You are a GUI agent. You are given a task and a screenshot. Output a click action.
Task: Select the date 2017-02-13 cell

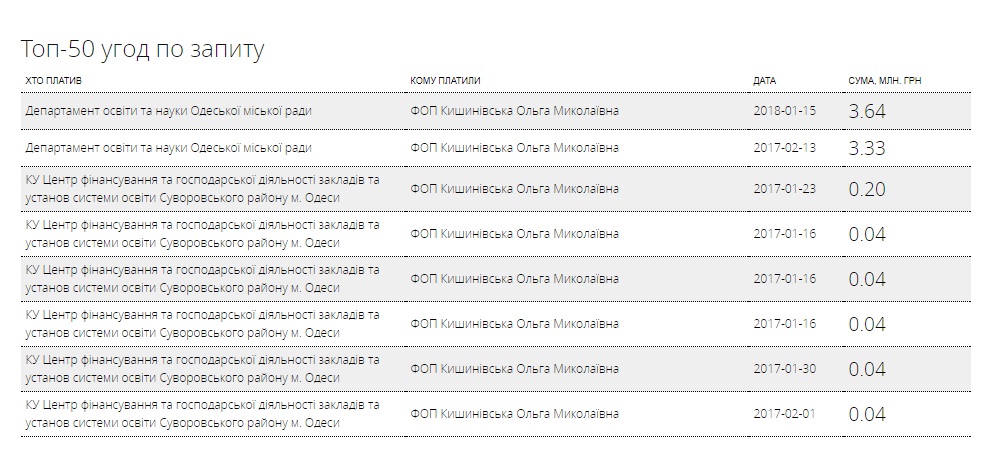click(784, 148)
